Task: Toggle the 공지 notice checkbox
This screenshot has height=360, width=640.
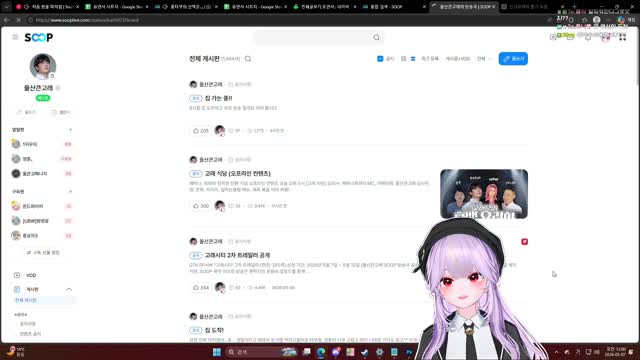Action: [380, 59]
